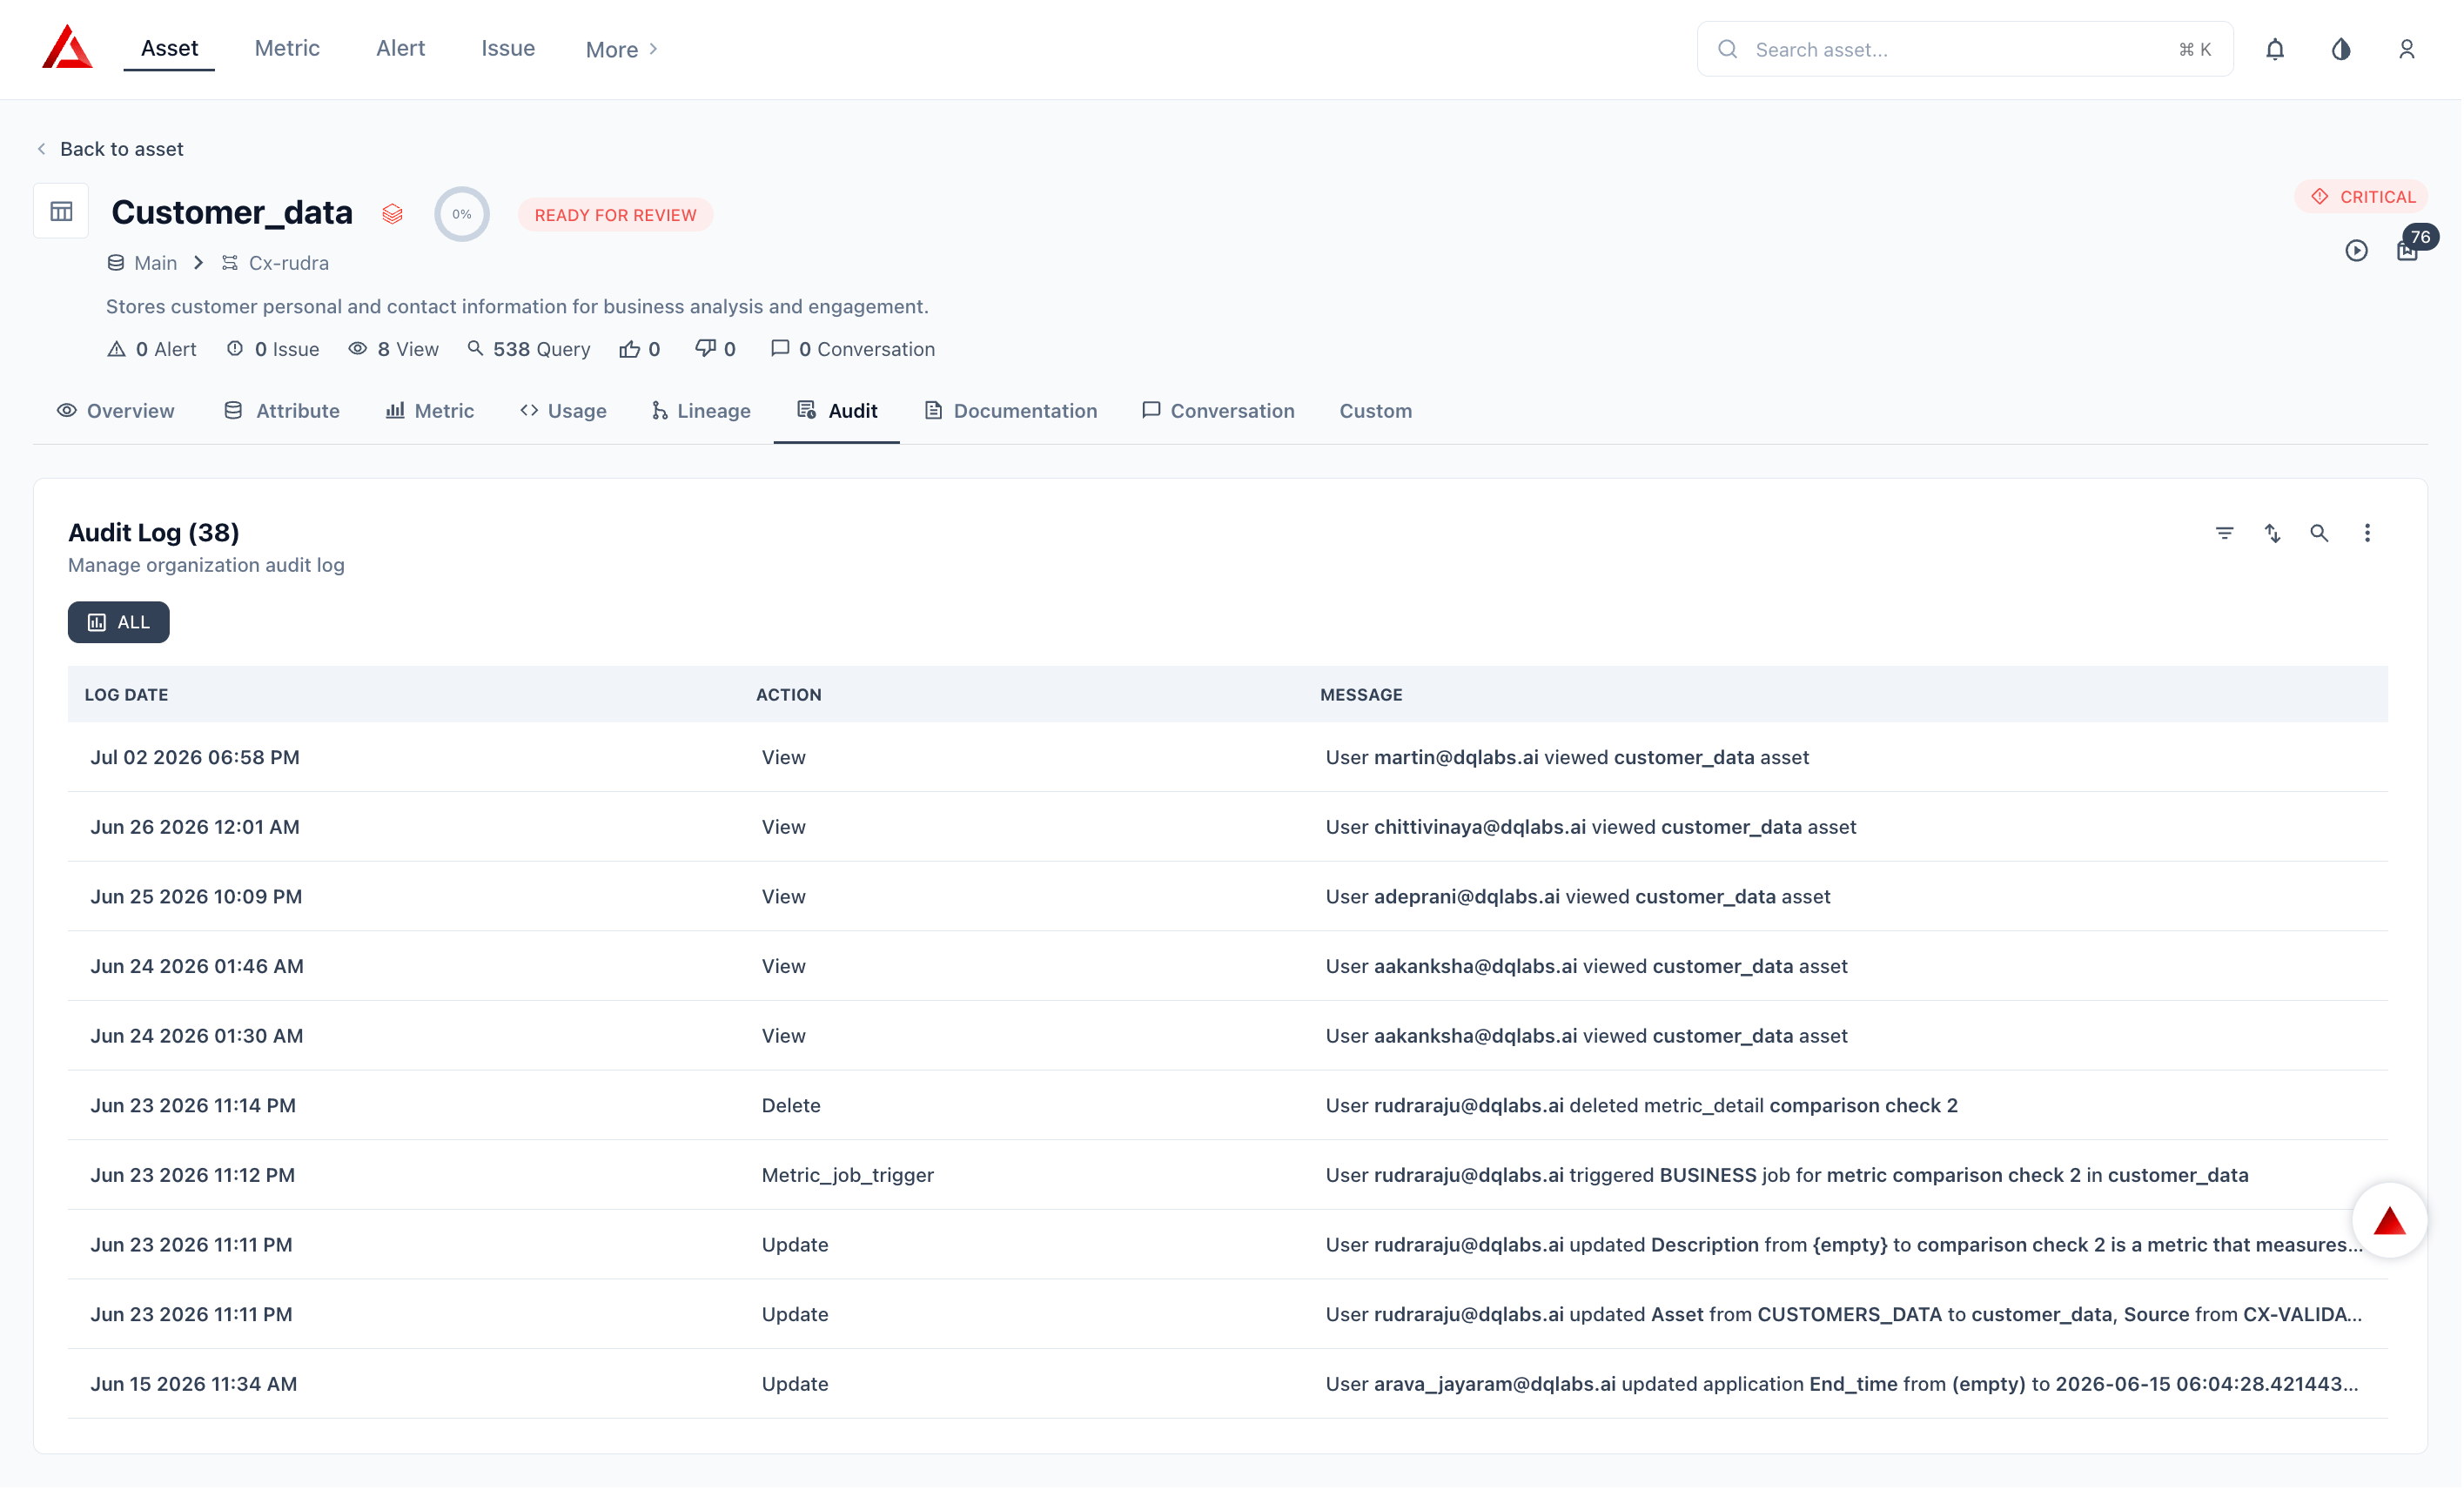Click the 0% score circle

(462, 214)
